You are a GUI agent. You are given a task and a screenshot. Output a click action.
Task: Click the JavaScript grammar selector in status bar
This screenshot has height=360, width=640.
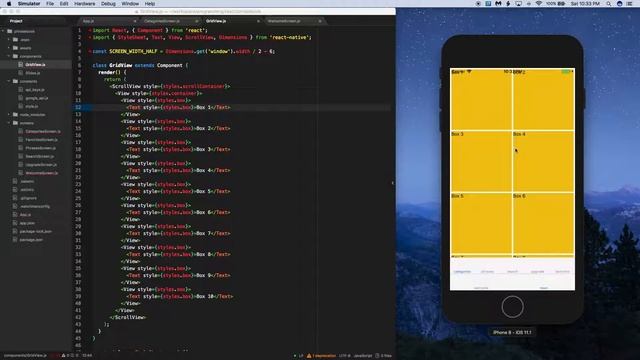363,356
